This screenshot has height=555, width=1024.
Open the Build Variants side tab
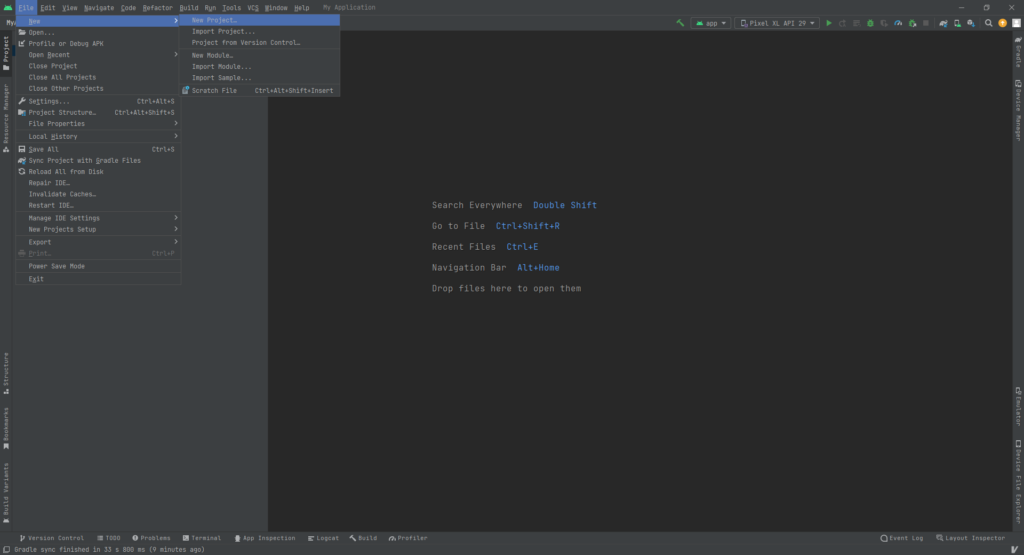click(x=6, y=493)
